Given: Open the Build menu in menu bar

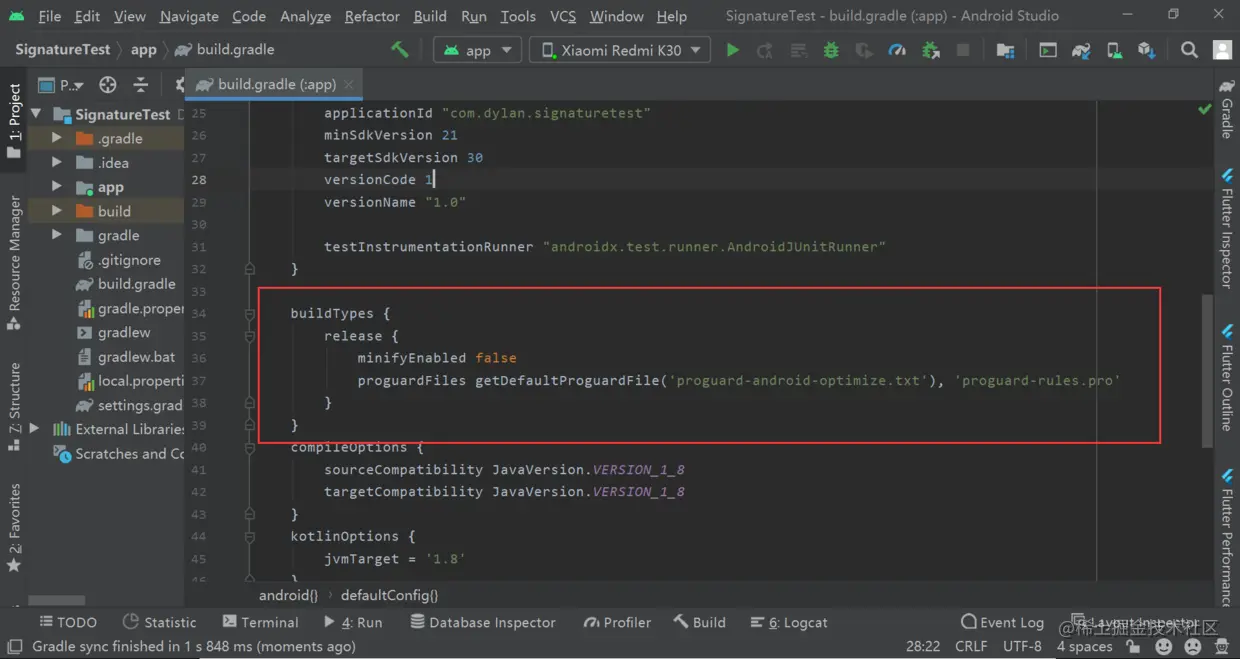Looking at the screenshot, I should tap(430, 16).
